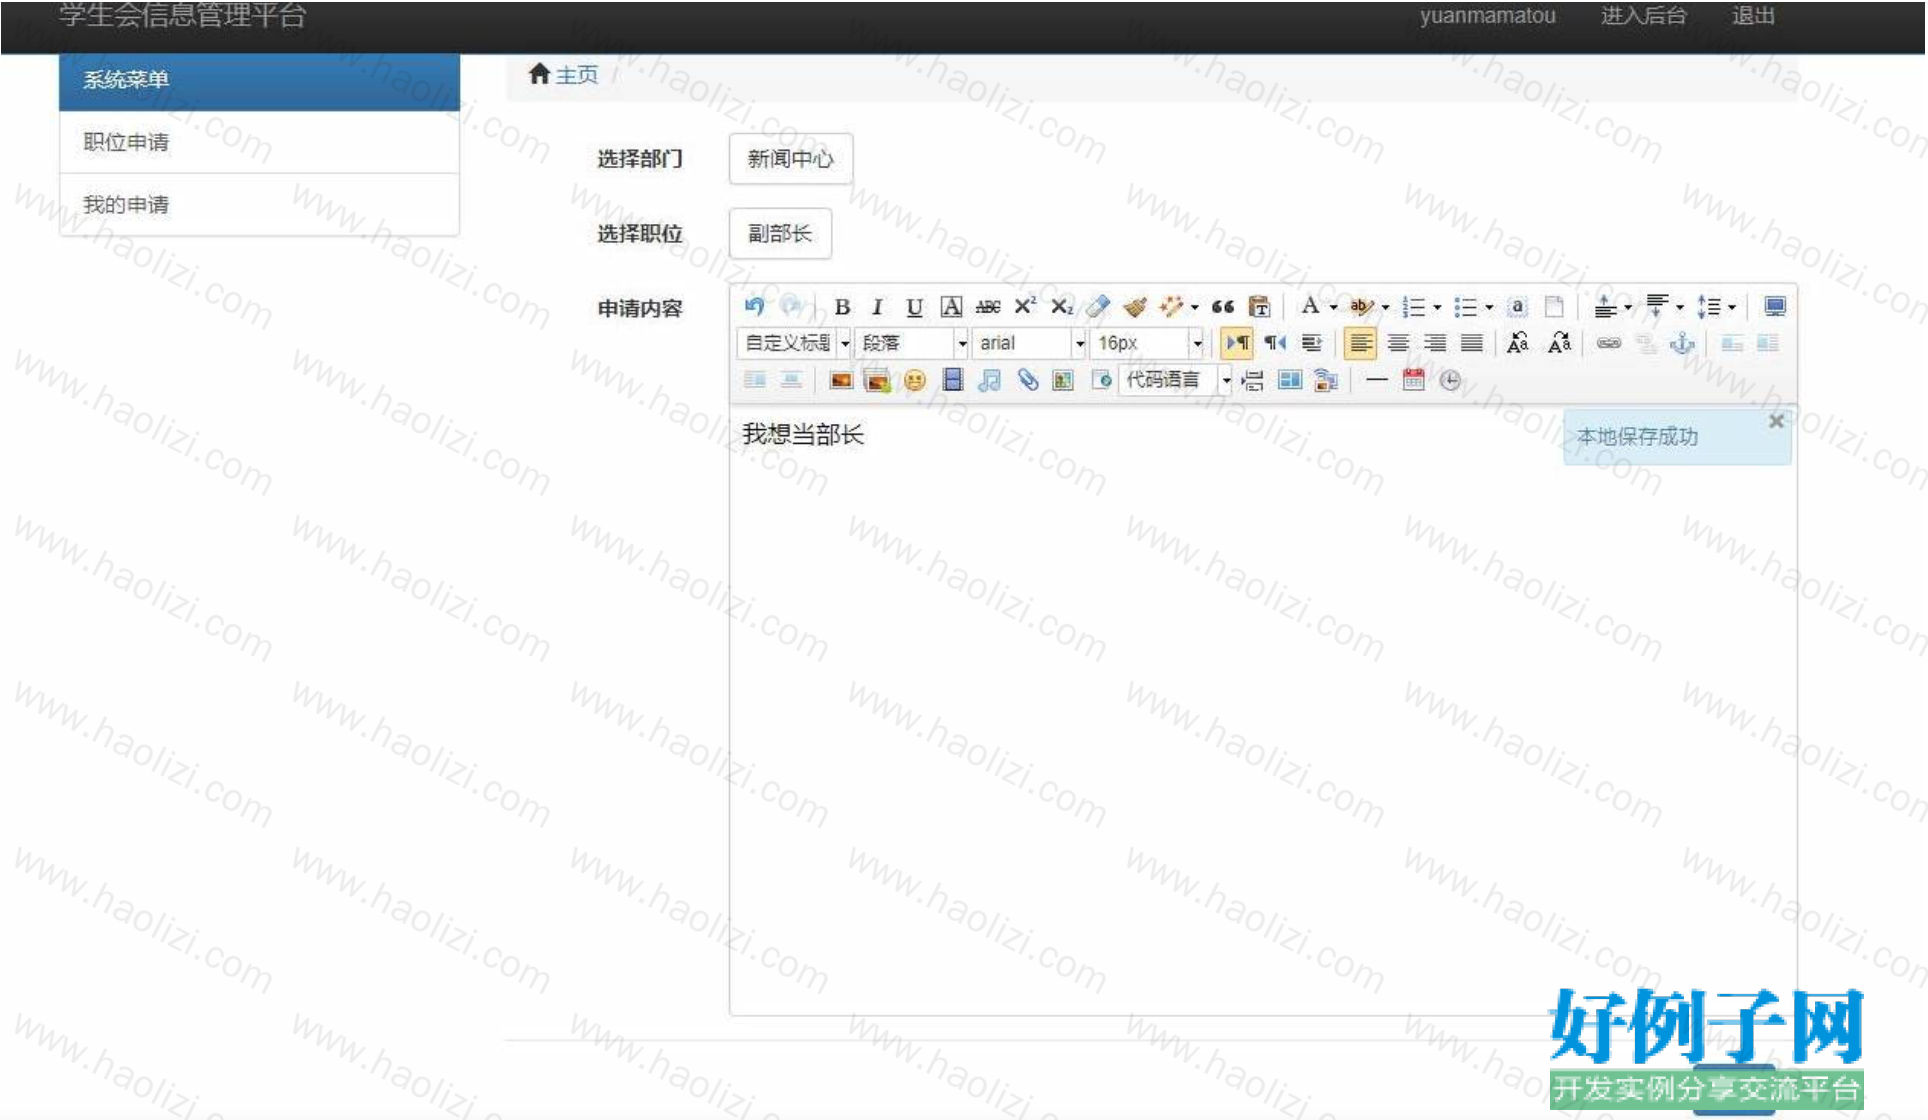Toggle right-to-left text direction
This screenshot has height=1120, width=1928.
pyautogui.click(x=1275, y=343)
